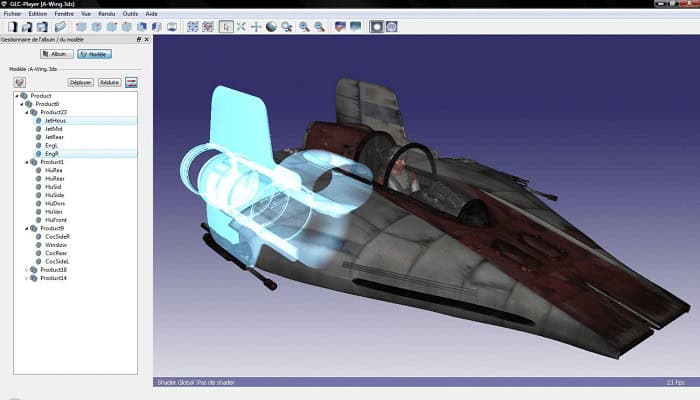Float the Gestionnaire panel with undock icon
This screenshot has width=700, height=400.
(x=138, y=40)
